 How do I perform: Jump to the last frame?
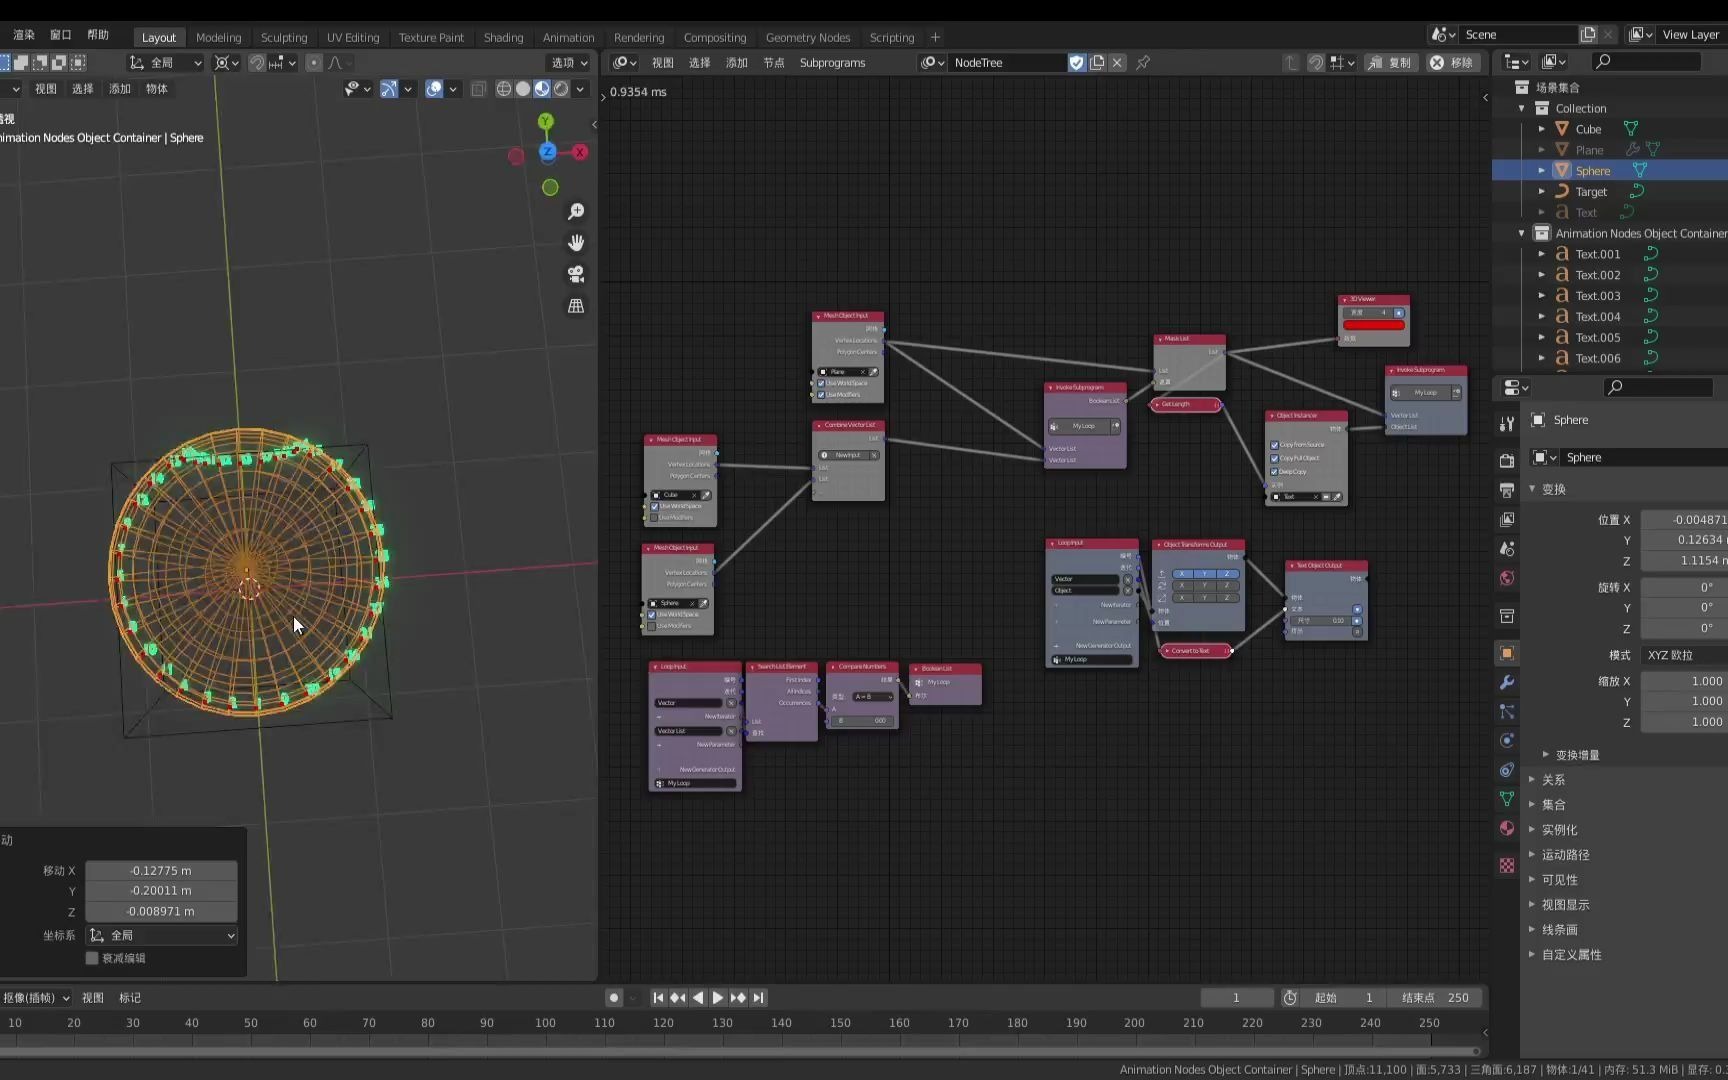[759, 998]
